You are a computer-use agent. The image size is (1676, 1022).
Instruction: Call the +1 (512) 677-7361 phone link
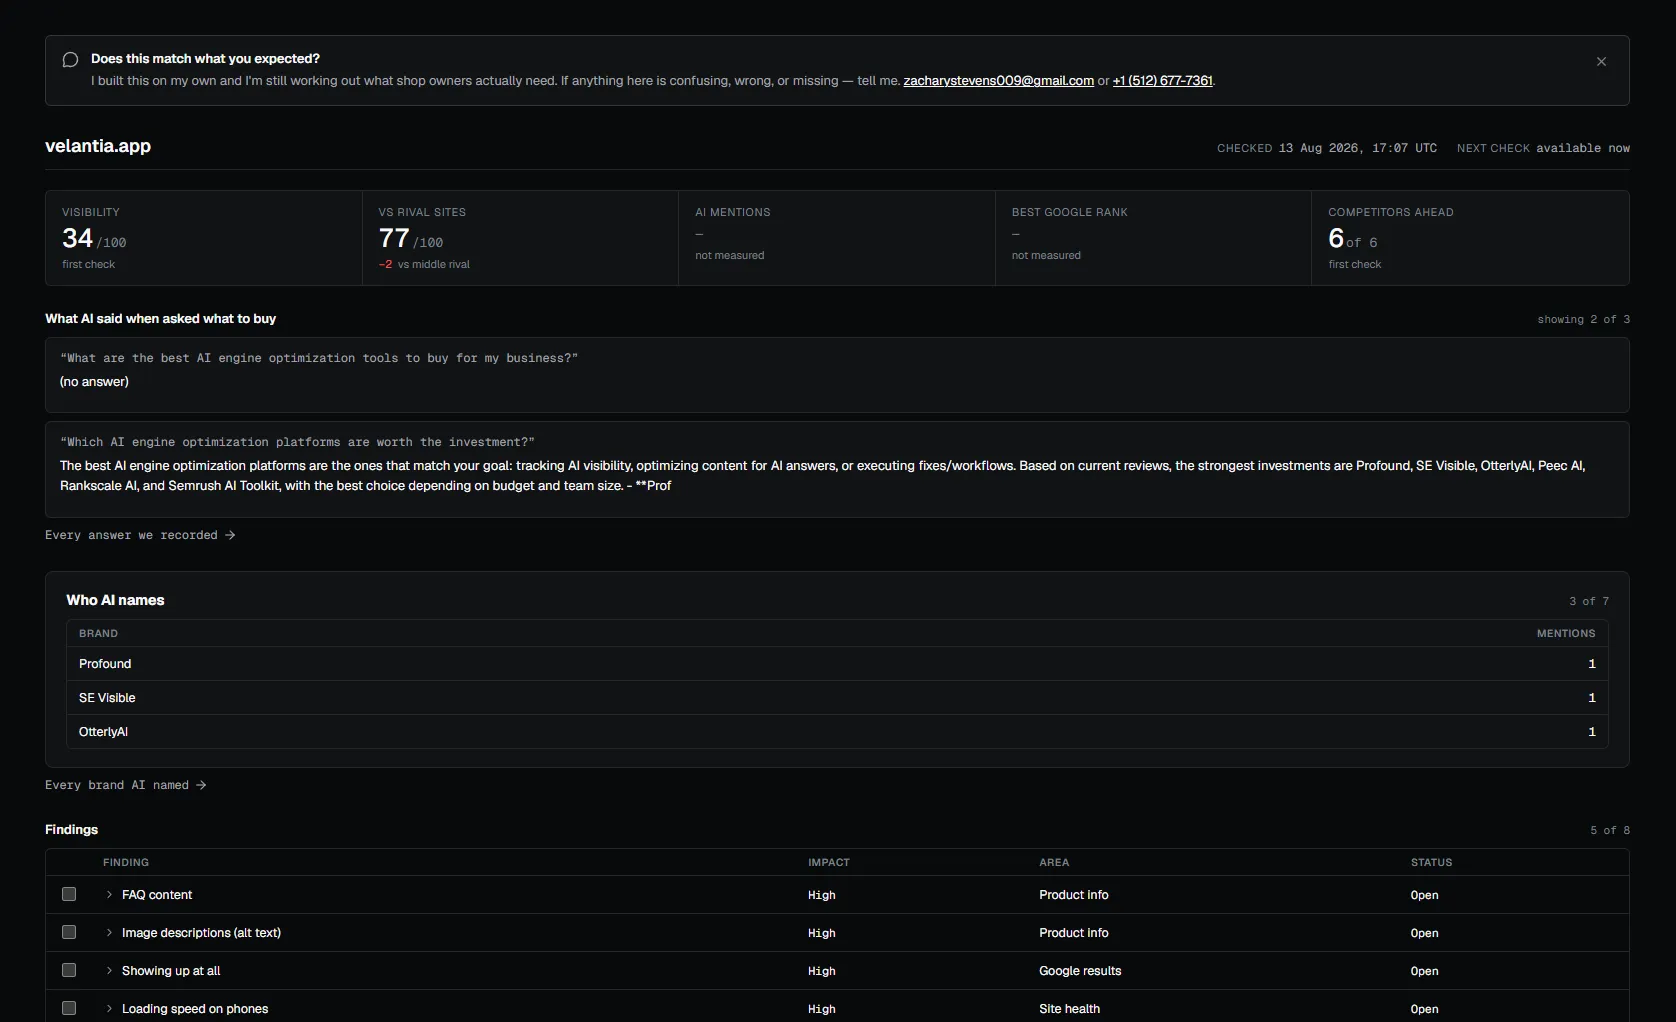(1162, 81)
